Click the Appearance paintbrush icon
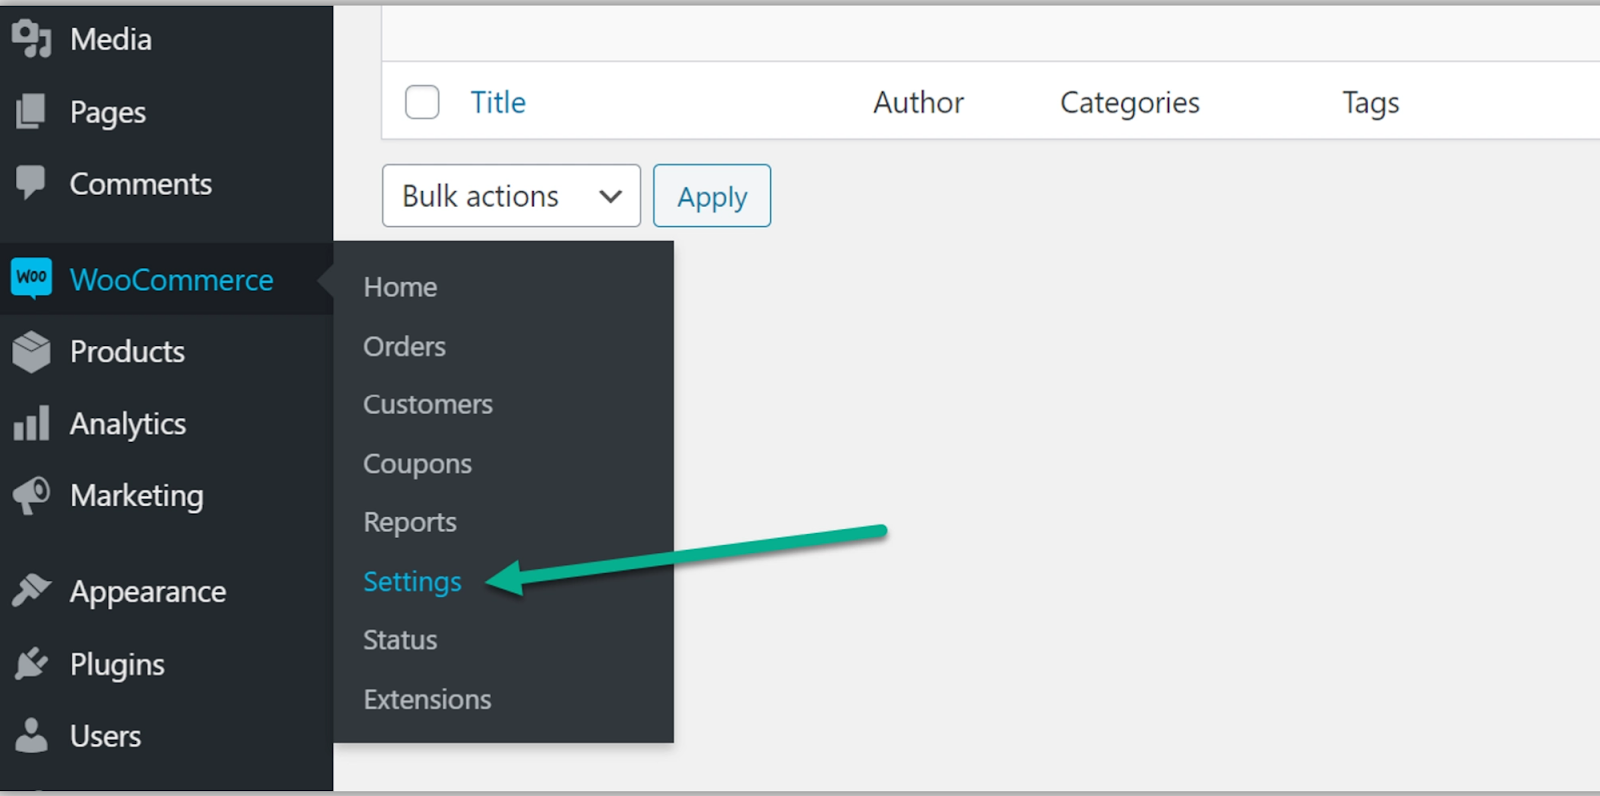 (x=31, y=591)
